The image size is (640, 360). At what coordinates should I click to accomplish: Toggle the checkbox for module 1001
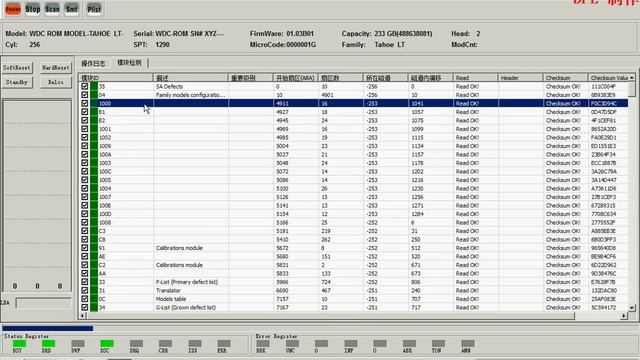pos(84,129)
